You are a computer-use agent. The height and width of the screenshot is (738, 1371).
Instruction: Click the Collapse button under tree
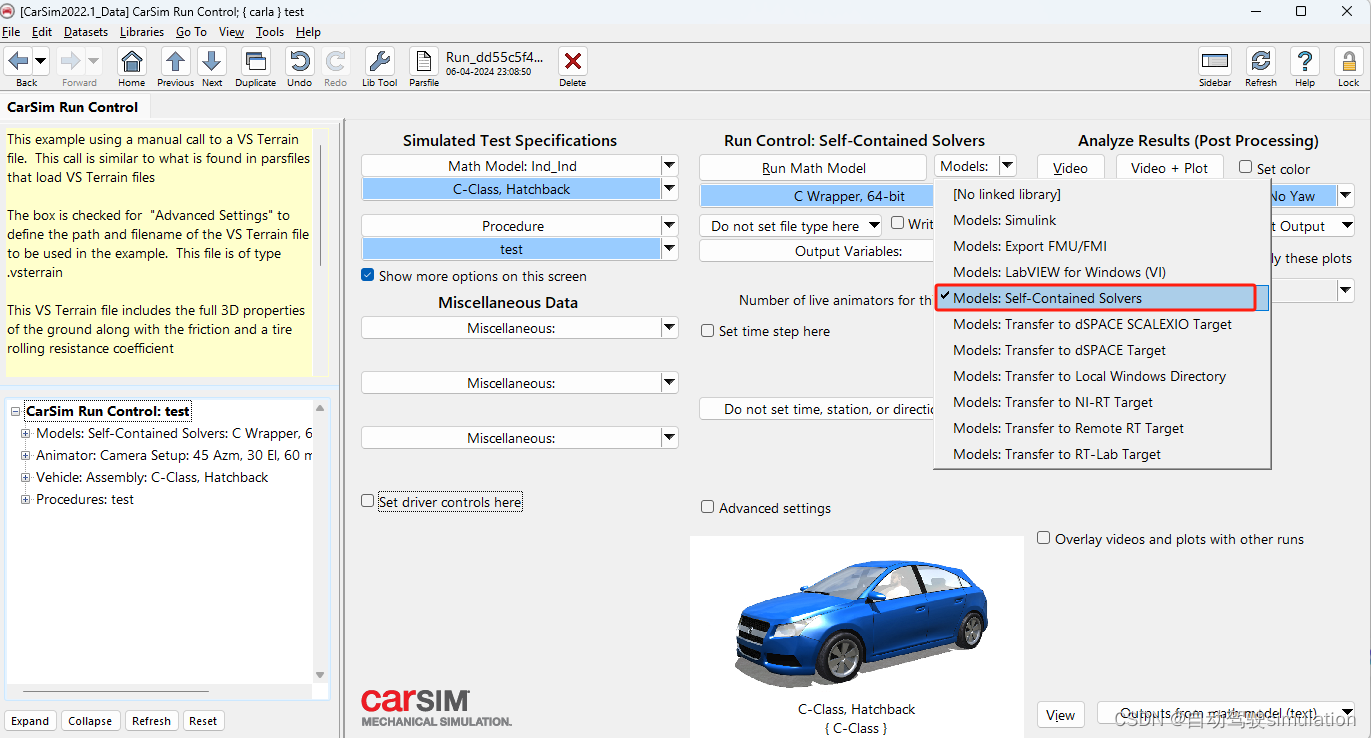tap(90, 721)
